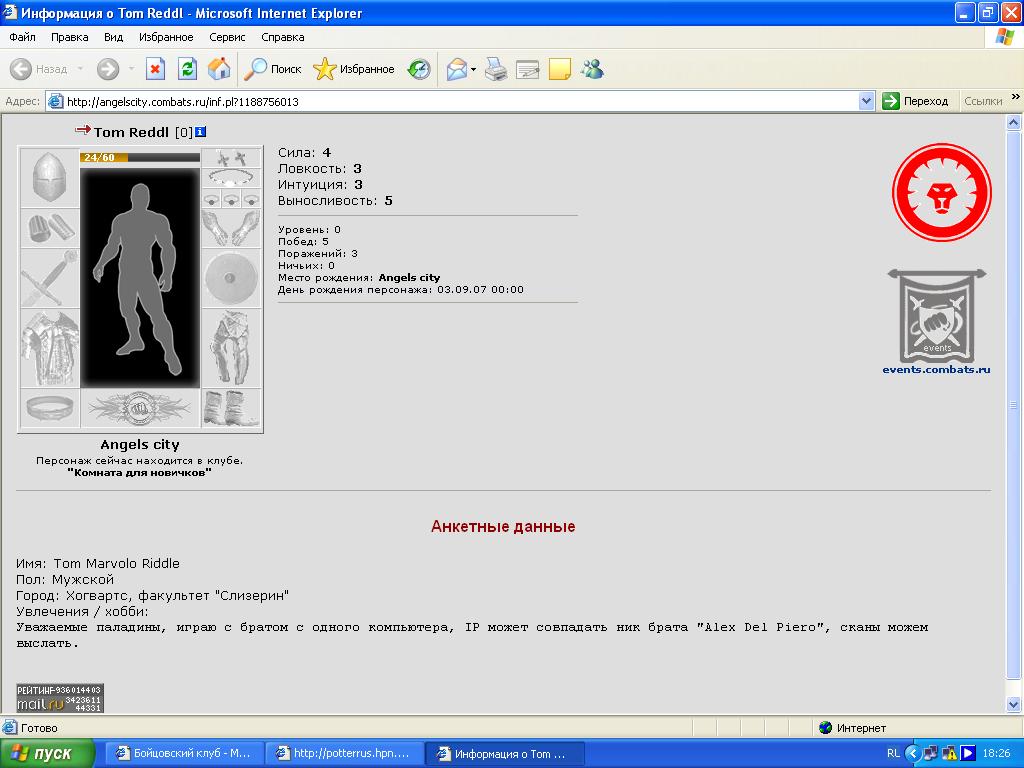The height and width of the screenshot is (768, 1024).
Task: Open the Файл menu
Action: click(23, 37)
